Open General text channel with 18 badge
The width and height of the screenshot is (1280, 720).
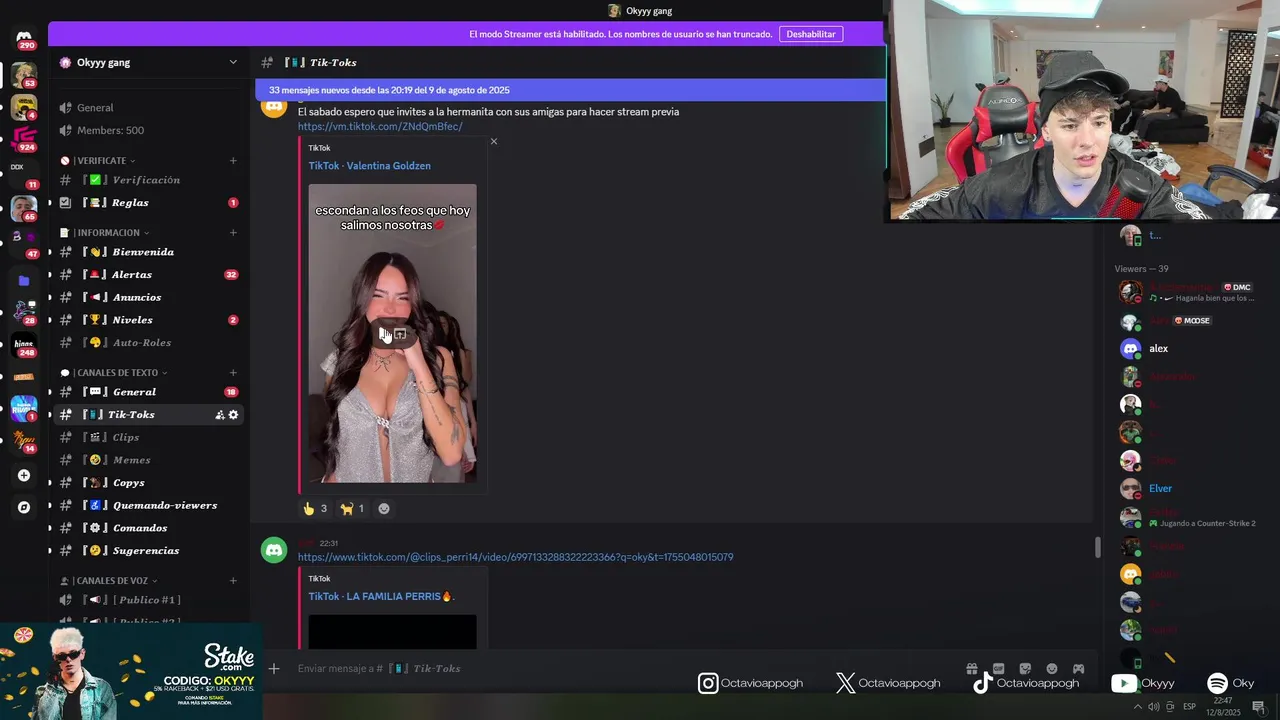click(148, 392)
